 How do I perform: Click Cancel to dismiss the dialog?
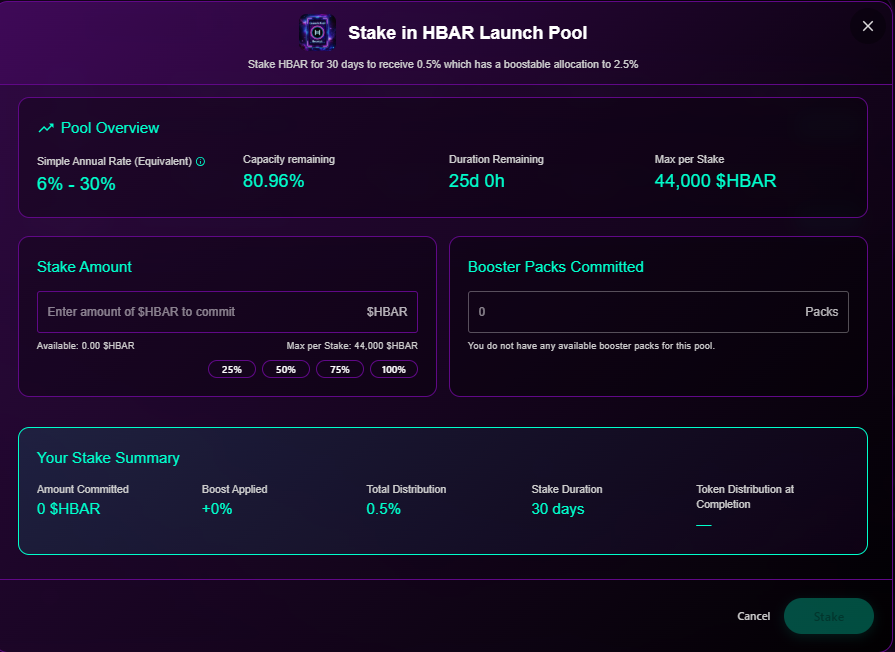(753, 616)
